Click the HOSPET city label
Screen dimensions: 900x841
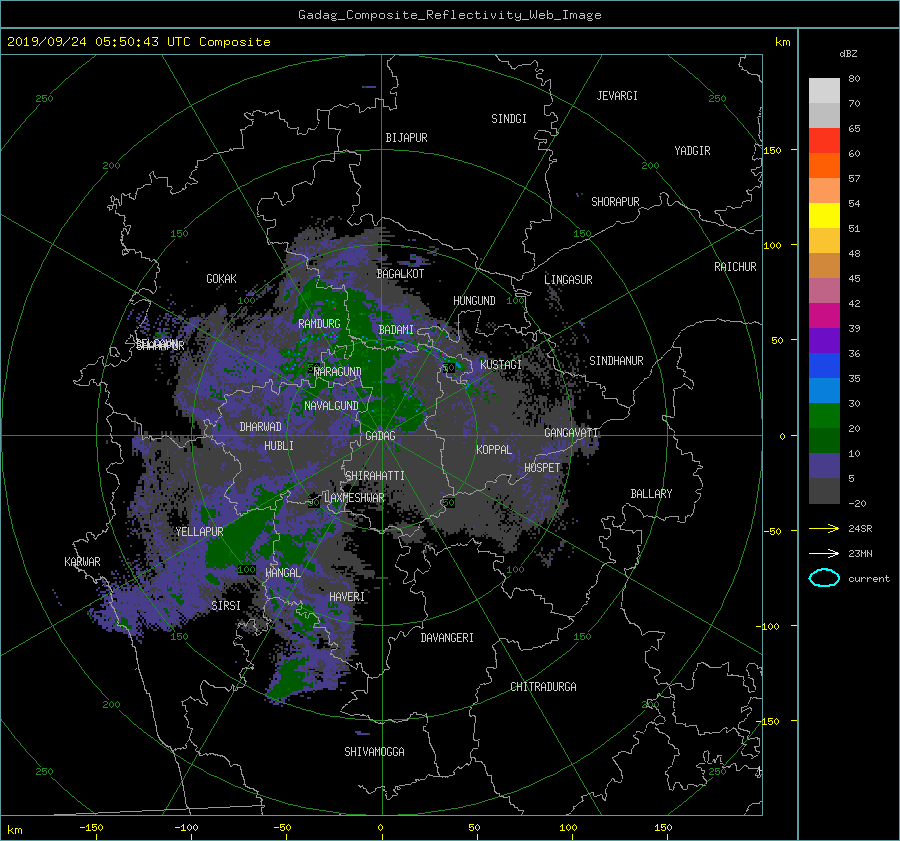coord(542,468)
